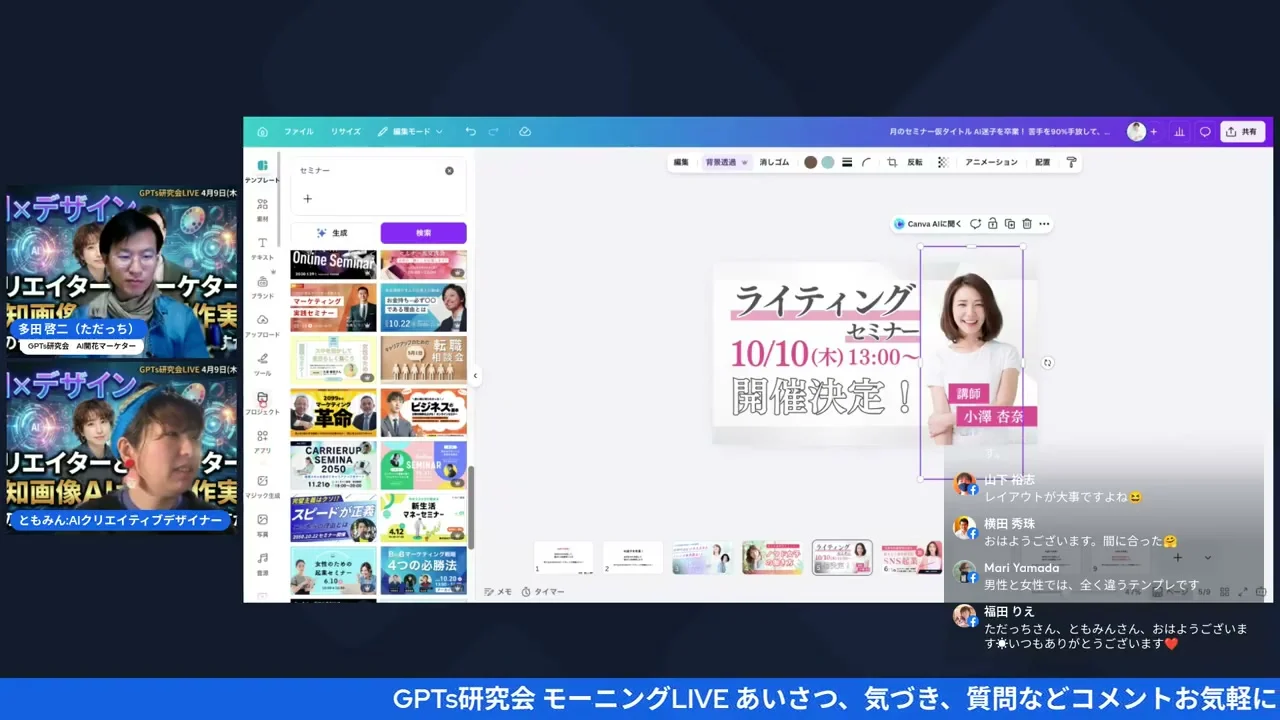This screenshot has width=1280, height=720.
Task: Select the 消しゴム eraser tool in the toolbar
Action: pos(774,162)
